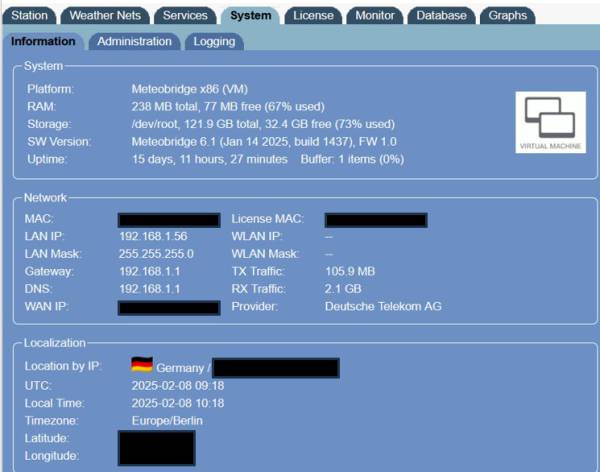The height and width of the screenshot is (472, 600).
Task: Go to the License tab
Action: pyautogui.click(x=313, y=15)
